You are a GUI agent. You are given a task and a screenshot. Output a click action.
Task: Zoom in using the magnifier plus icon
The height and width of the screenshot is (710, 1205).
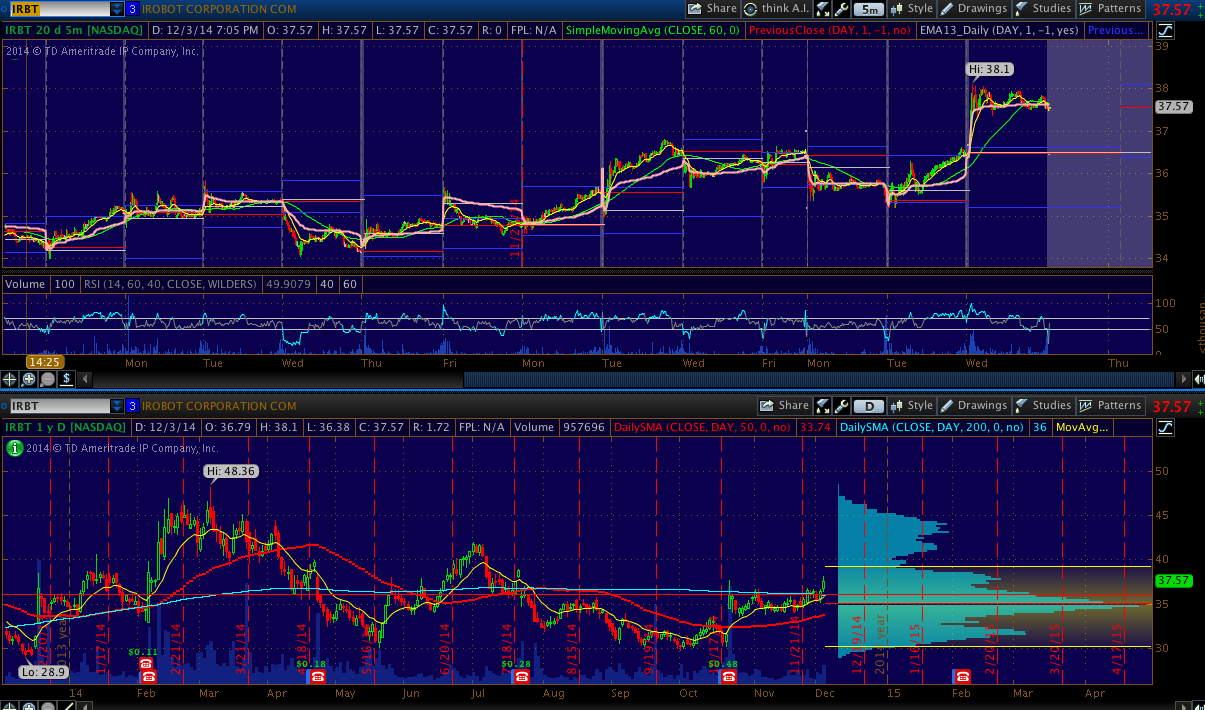point(29,379)
